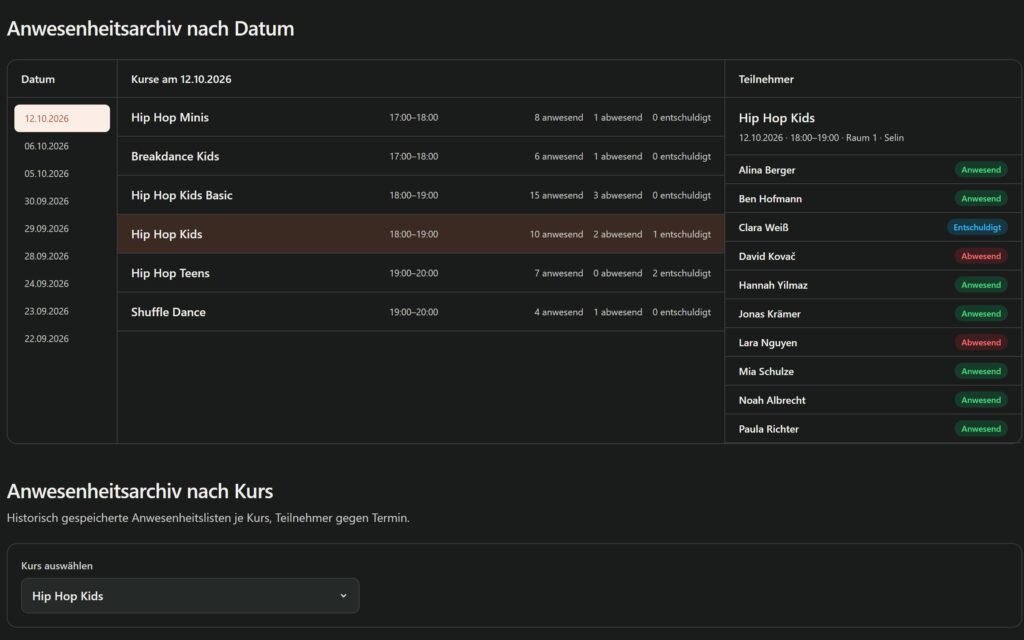The image size is (1024, 640).
Task: Click 1 entschuldigt in Hip Hop Kids row
Action: [681, 234]
